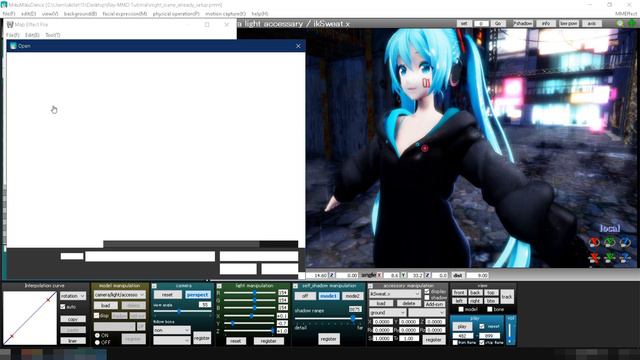Image resolution: width=640 pixels, height=360 pixels.
Task: Enable the model checkbox in view panel
Action: coord(461,309)
